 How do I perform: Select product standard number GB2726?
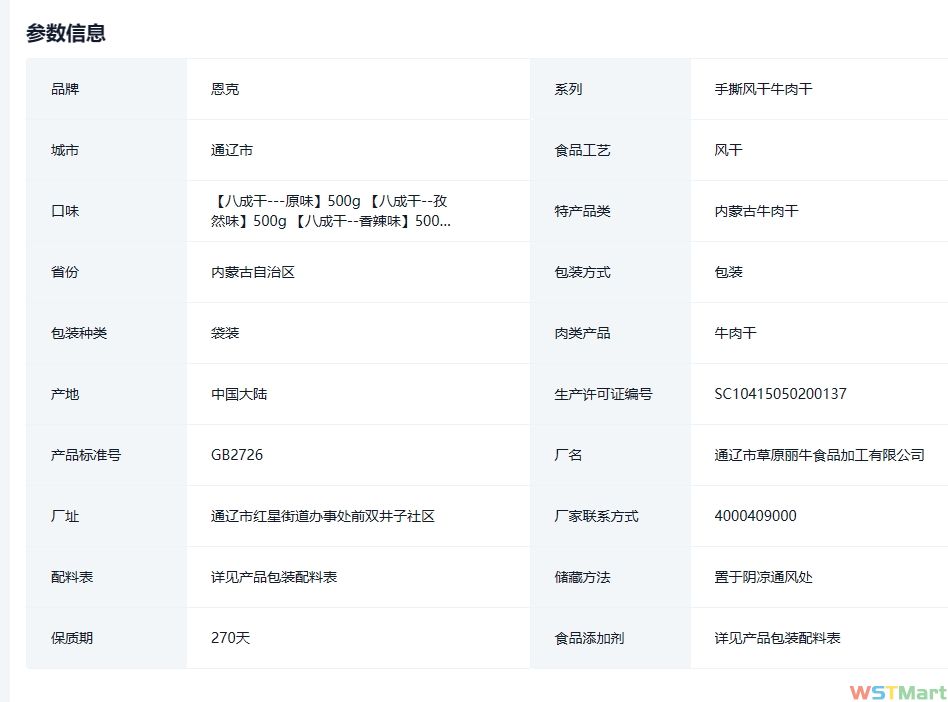click(237, 455)
